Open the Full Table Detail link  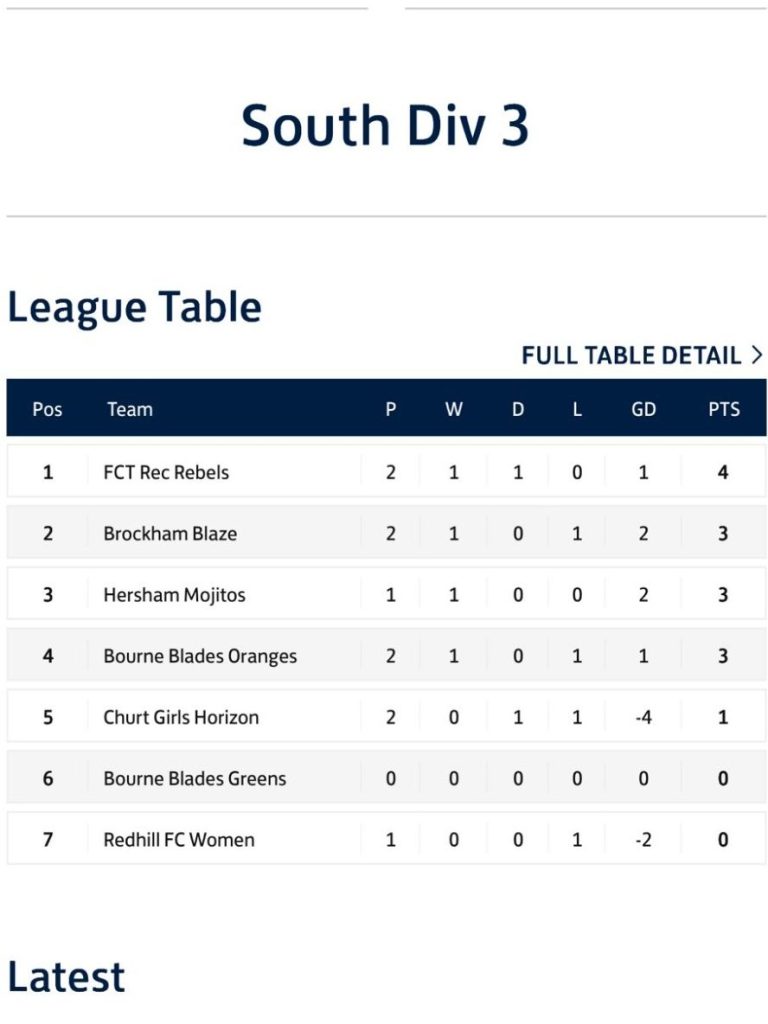tap(631, 355)
